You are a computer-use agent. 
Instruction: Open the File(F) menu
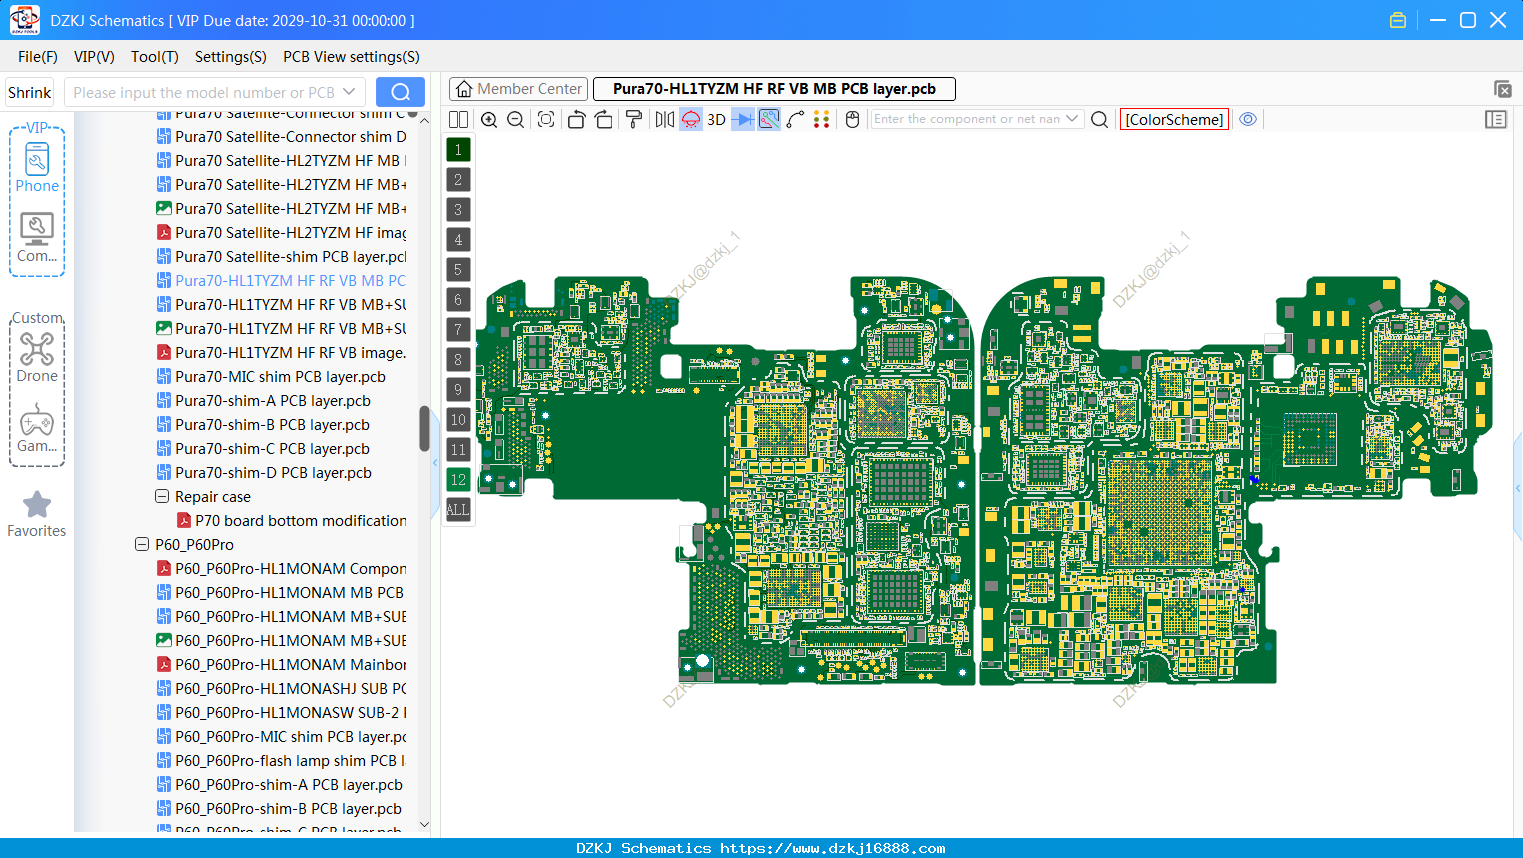[38, 57]
